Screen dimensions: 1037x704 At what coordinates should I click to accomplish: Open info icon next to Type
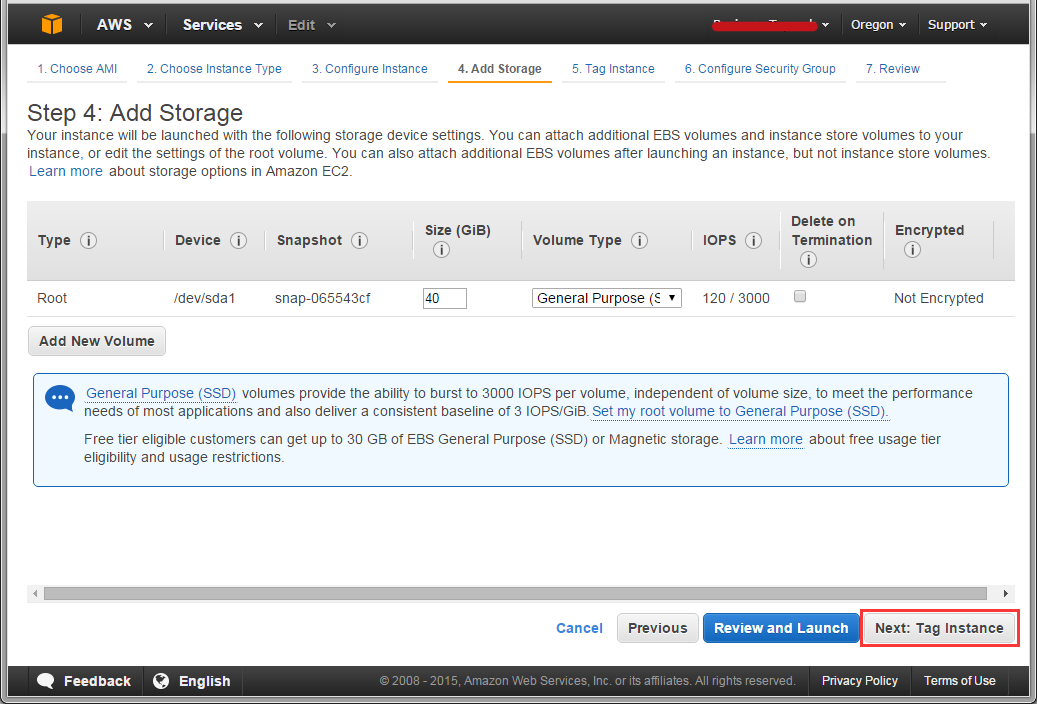[88, 240]
